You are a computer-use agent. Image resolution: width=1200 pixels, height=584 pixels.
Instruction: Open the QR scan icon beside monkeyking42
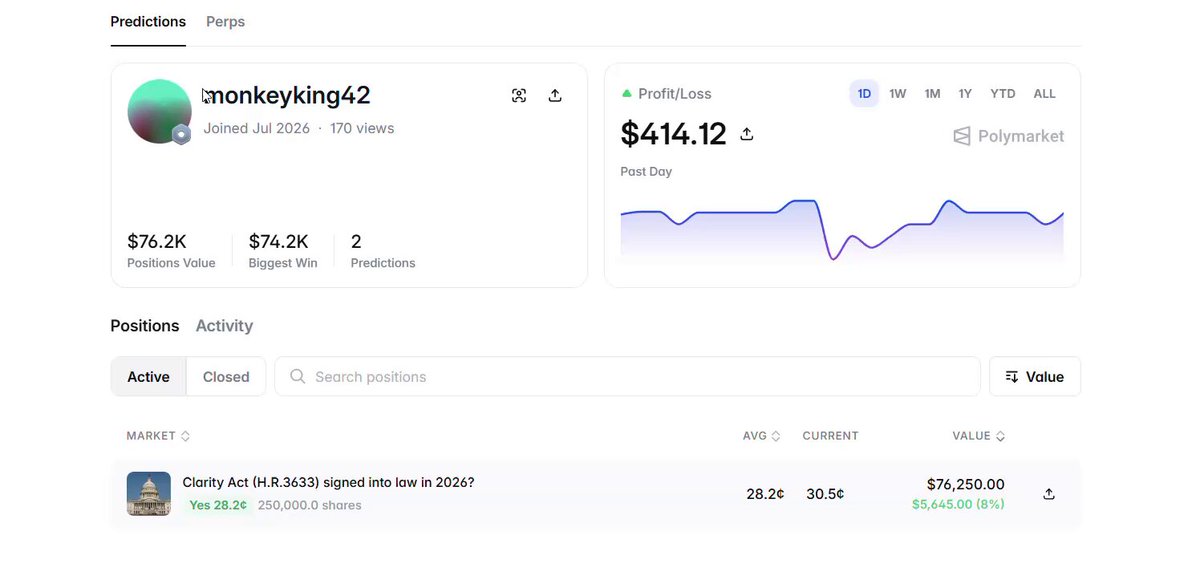pos(519,96)
